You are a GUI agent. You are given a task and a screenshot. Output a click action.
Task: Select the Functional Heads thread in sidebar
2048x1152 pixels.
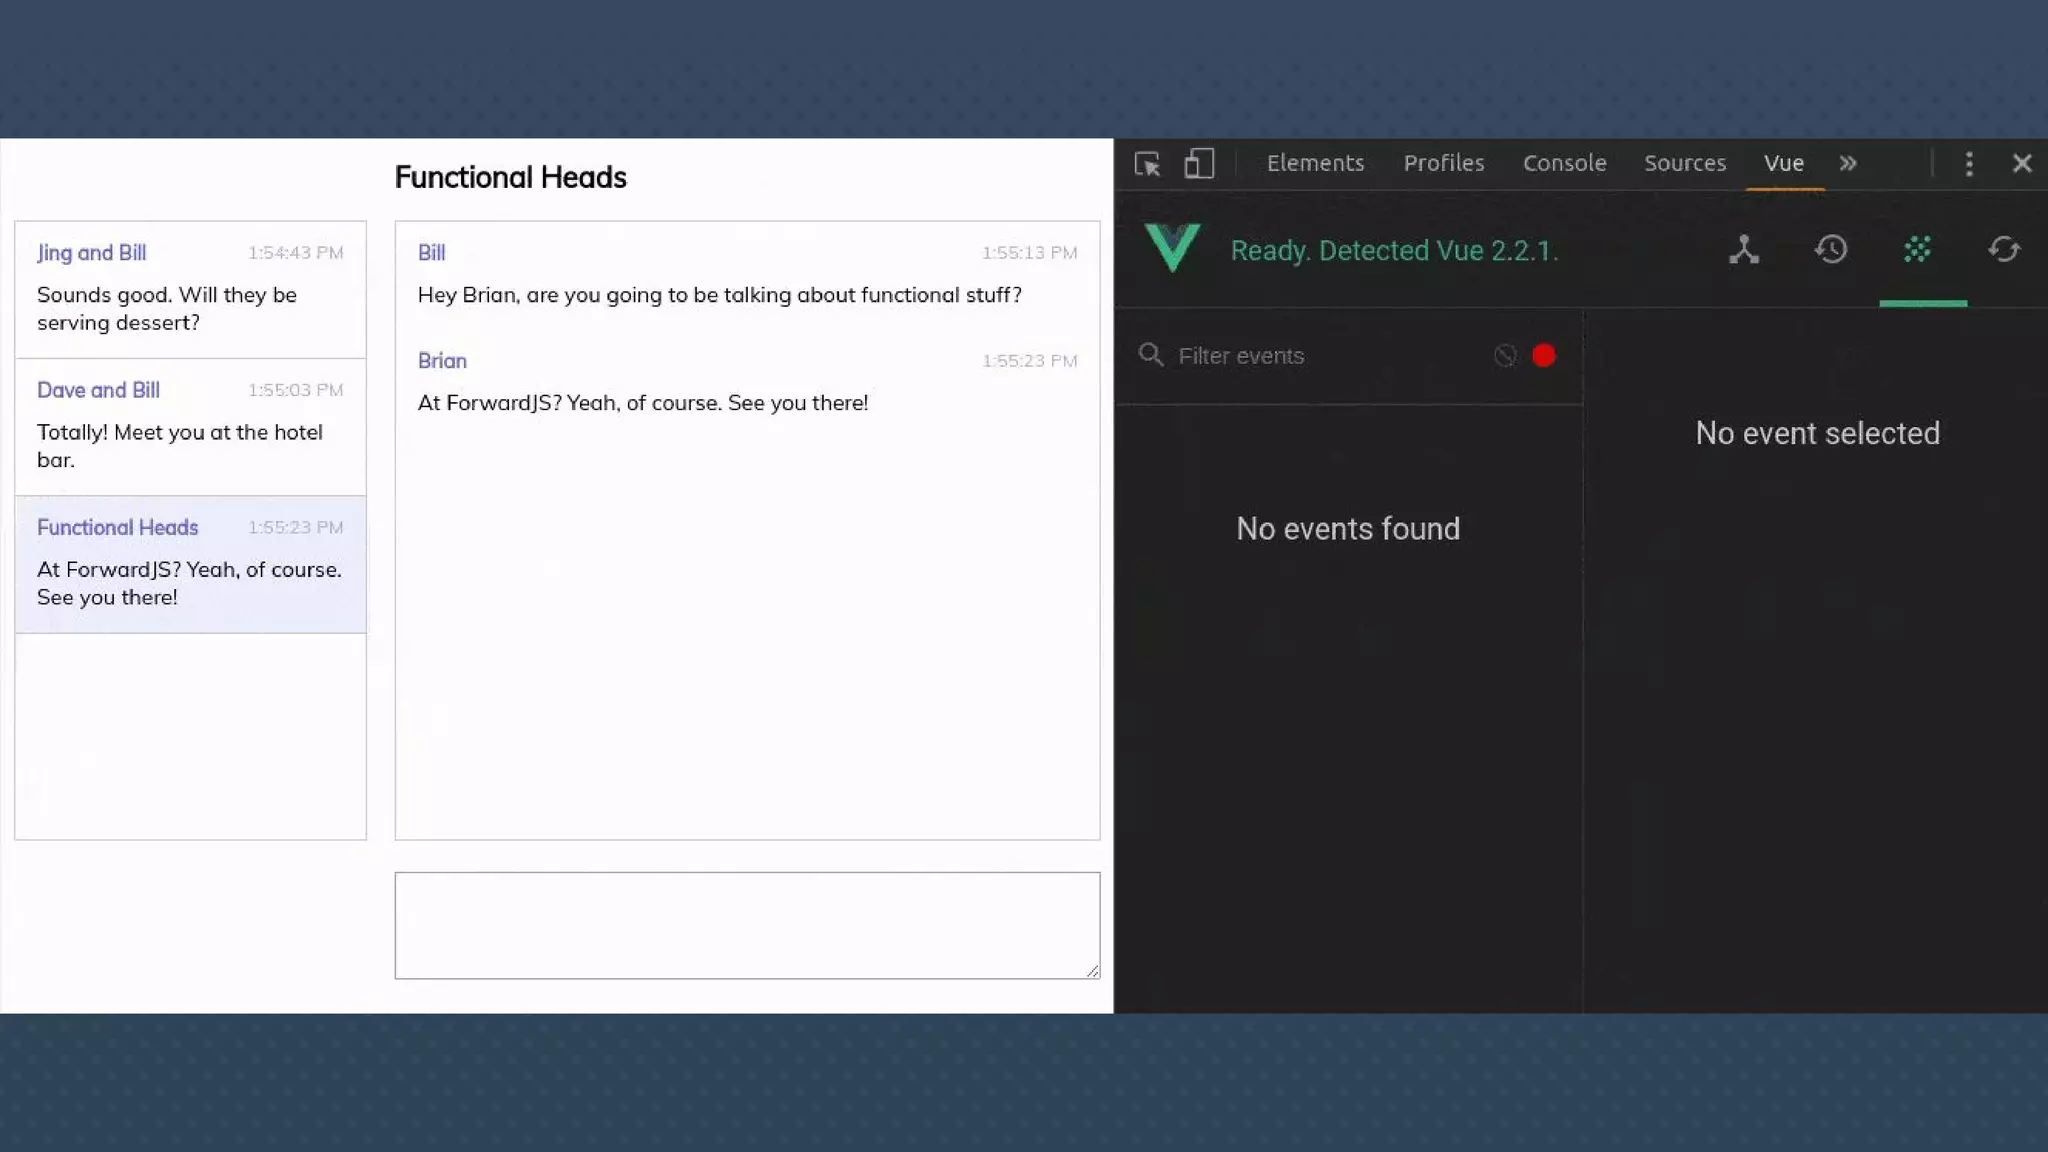pos(190,563)
